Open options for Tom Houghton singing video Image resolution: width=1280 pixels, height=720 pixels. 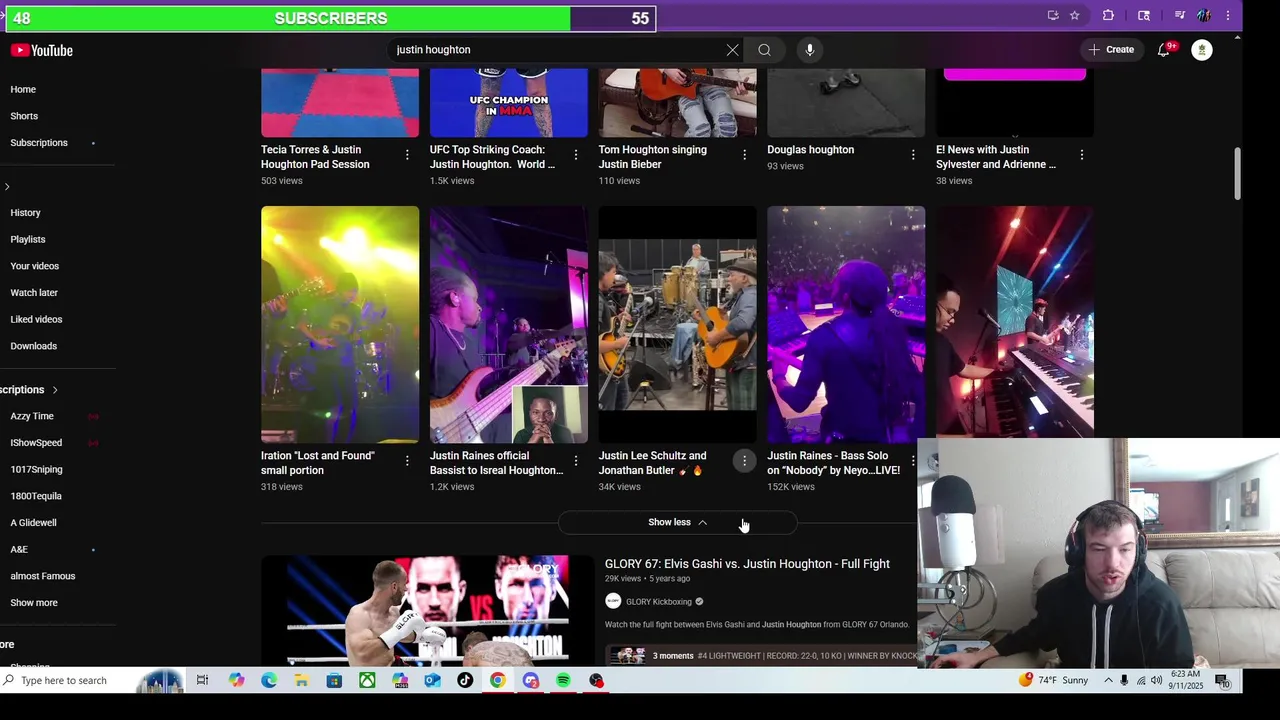[x=744, y=155]
